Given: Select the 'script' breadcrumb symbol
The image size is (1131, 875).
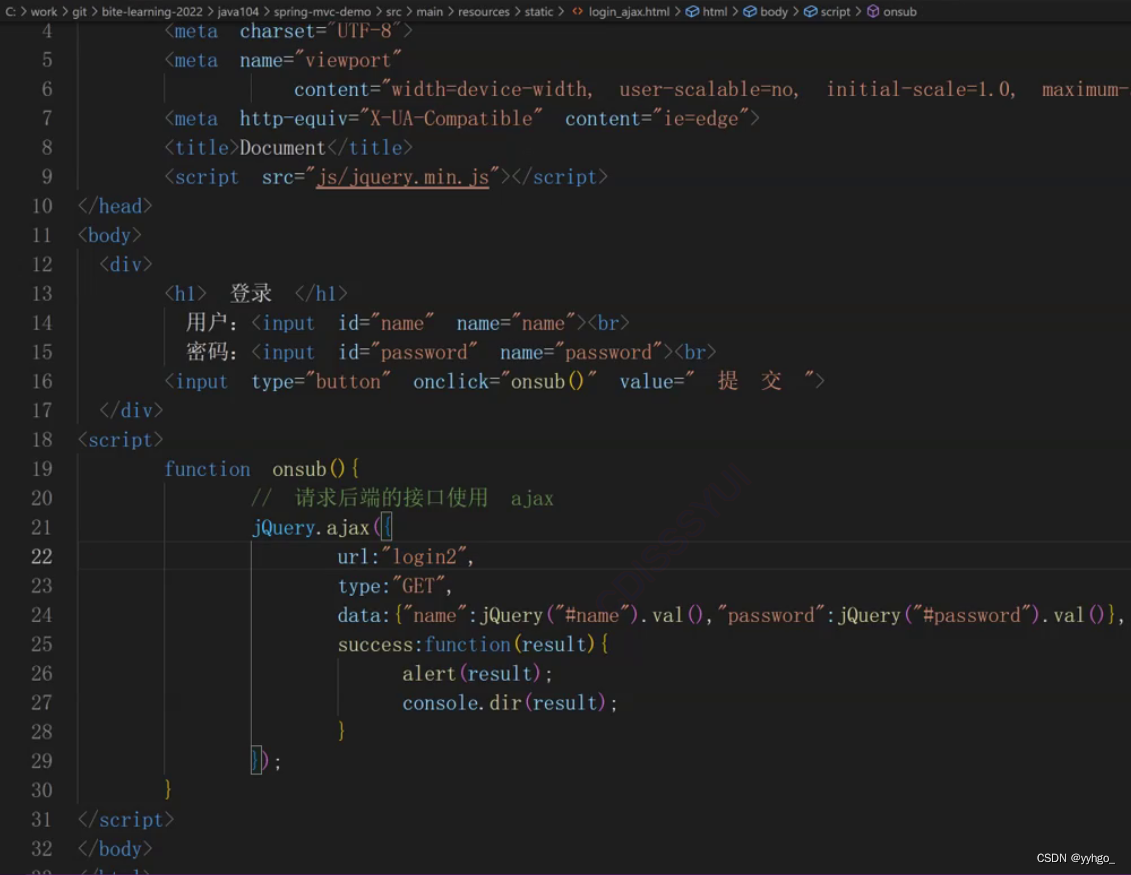Looking at the screenshot, I should [x=835, y=12].
